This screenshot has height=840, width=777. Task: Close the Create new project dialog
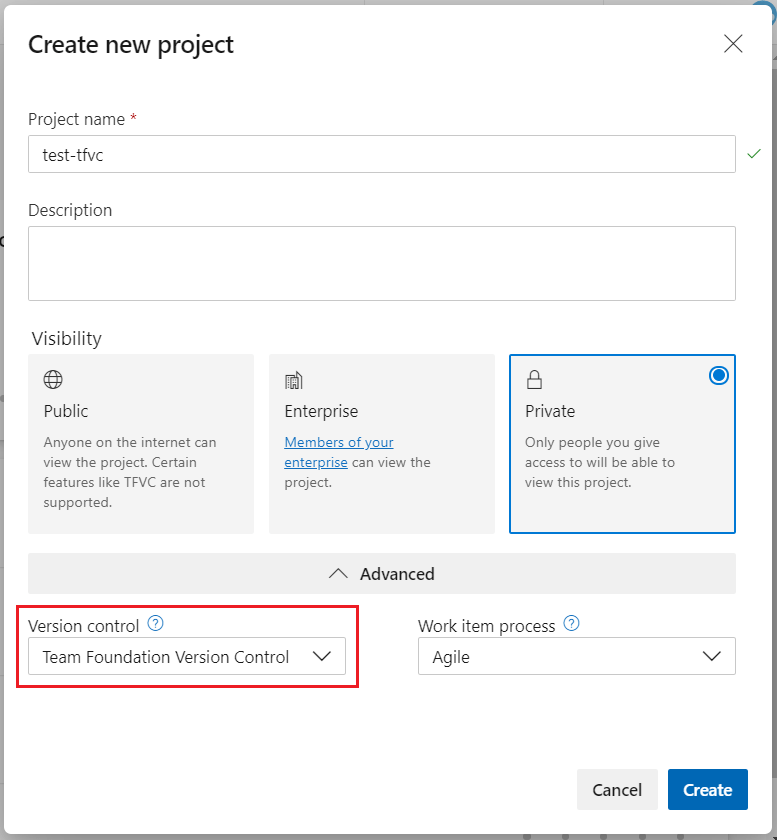733,44
